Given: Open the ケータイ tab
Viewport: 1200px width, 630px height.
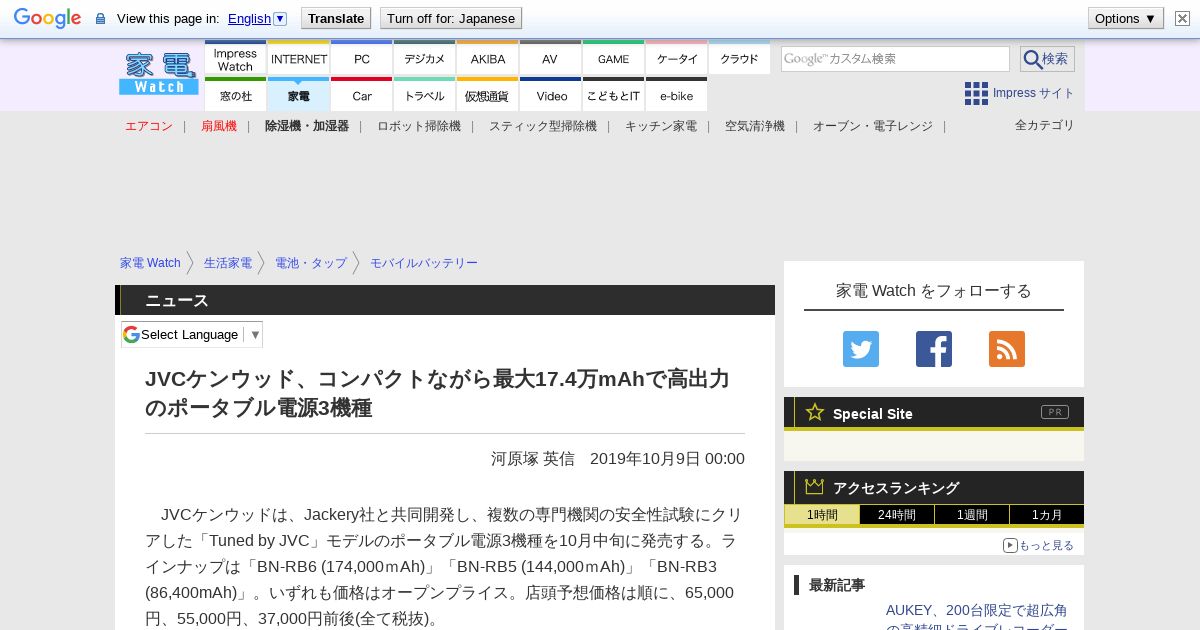Looking at the screenshot, I should coord(677,59).
